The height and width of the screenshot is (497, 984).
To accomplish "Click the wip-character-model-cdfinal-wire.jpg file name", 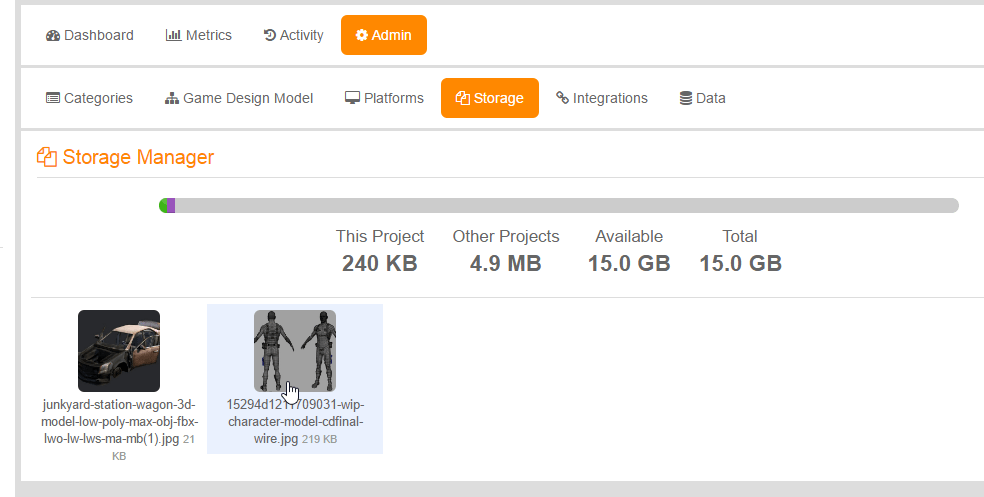I will 294,421.
